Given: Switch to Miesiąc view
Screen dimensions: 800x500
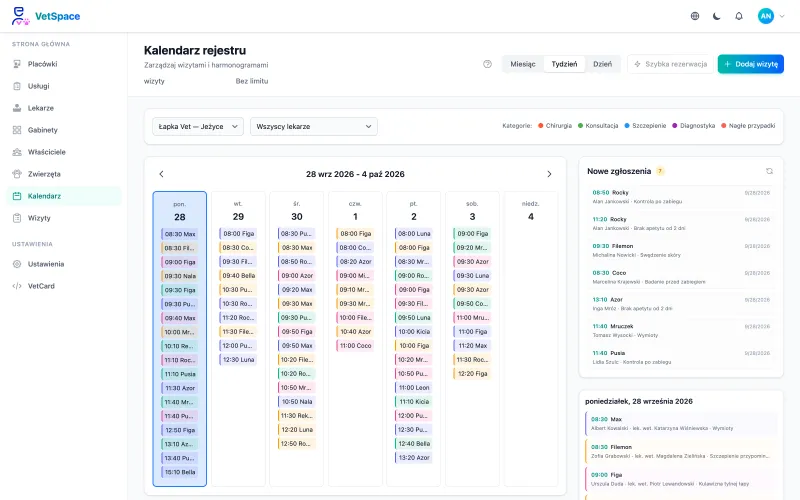Looking at the screenshot, I should tap(523, 64).
